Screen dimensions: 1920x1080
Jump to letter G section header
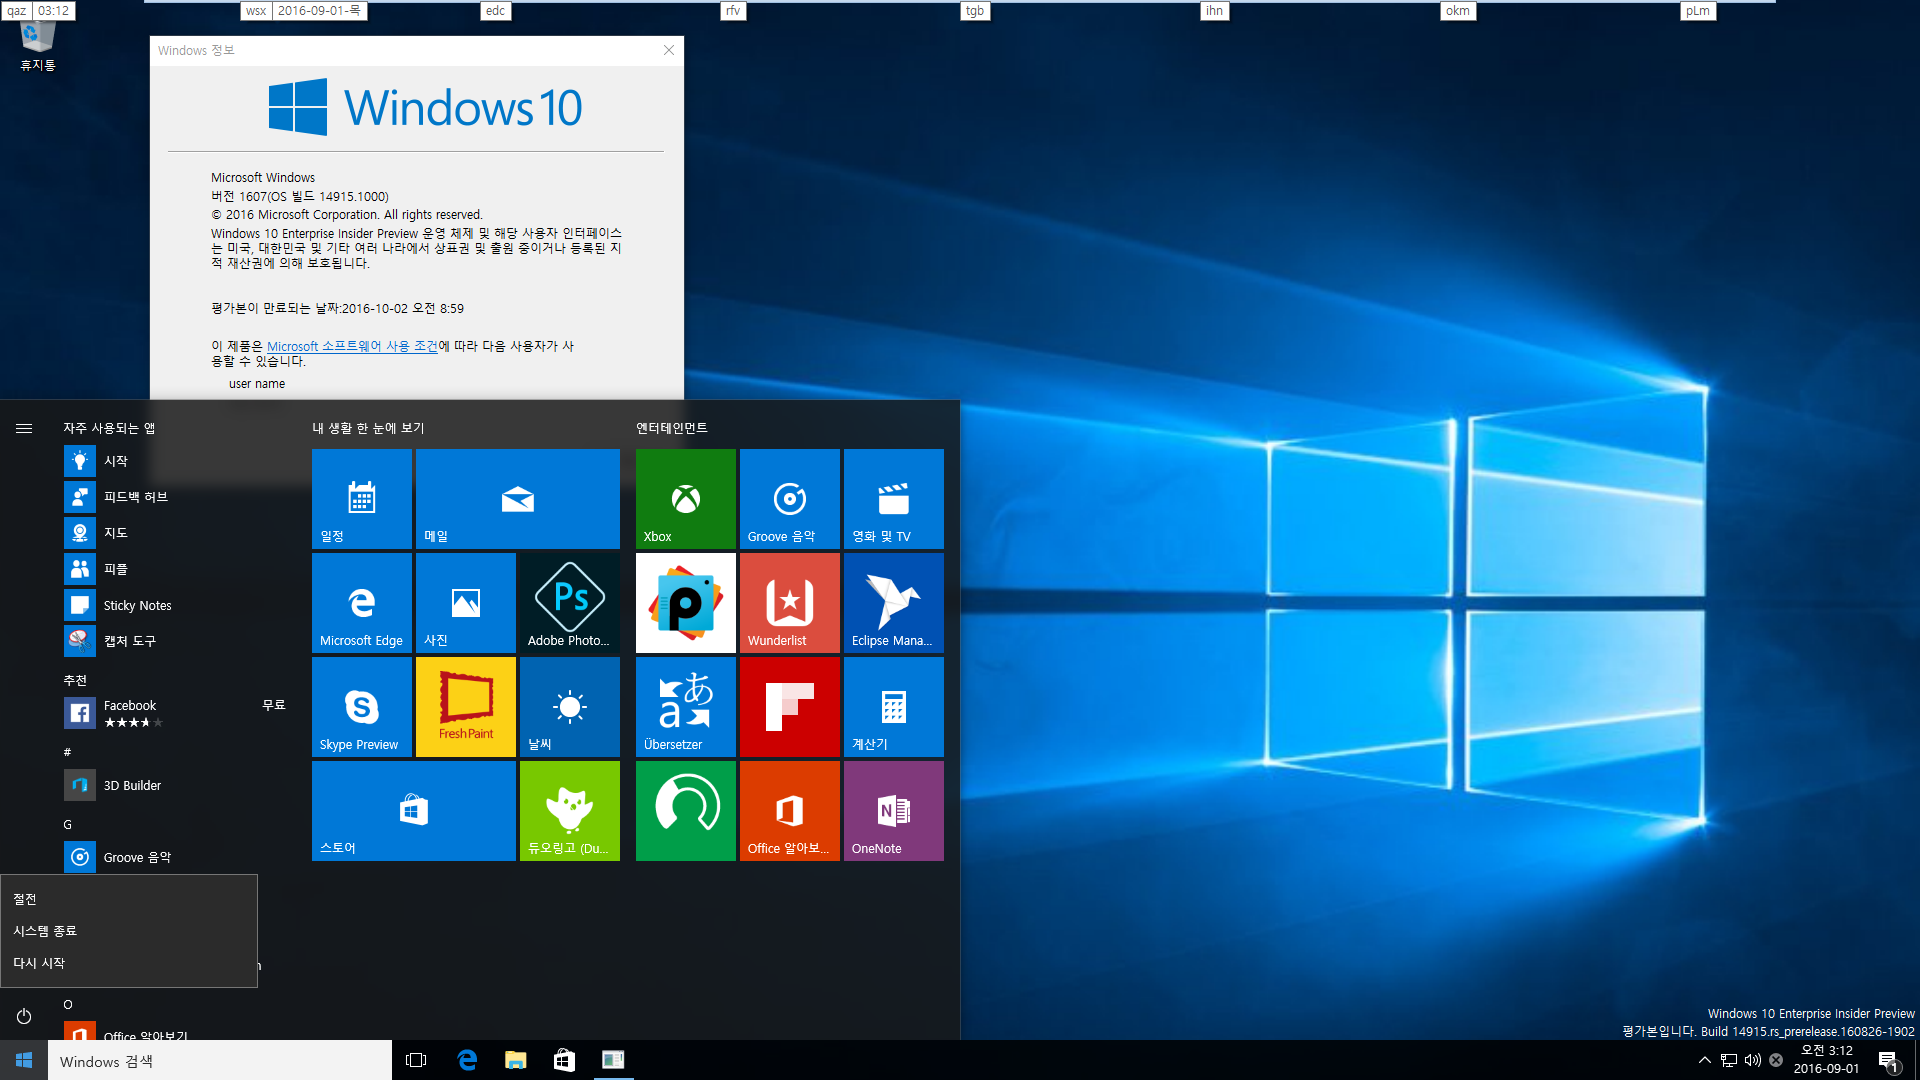(68, 825)
